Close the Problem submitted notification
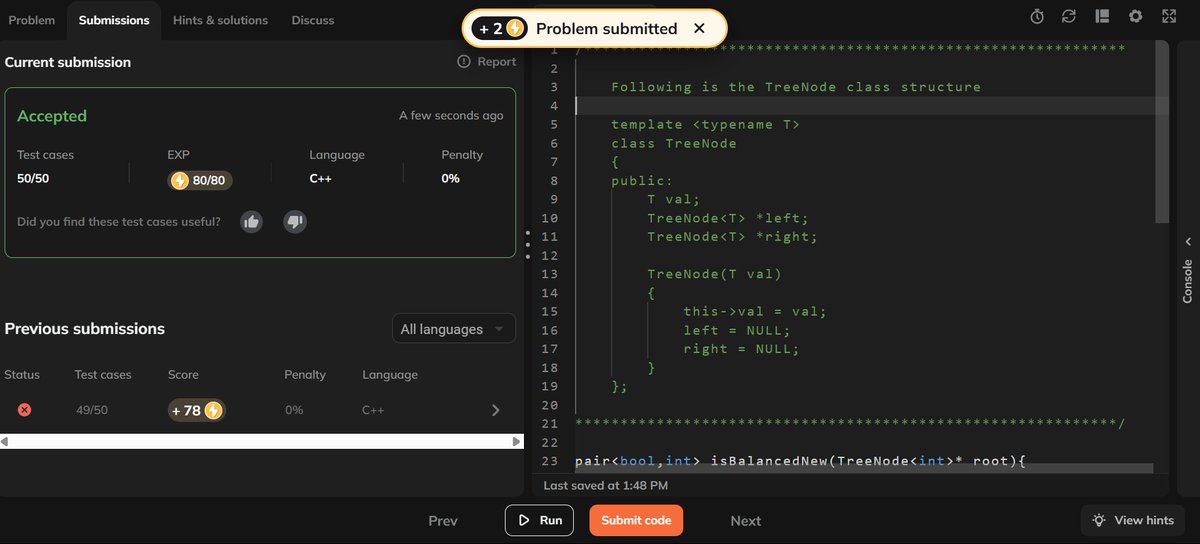Image resolution: width=1200 pixels, height=544 pixels. tap(699, 28)
